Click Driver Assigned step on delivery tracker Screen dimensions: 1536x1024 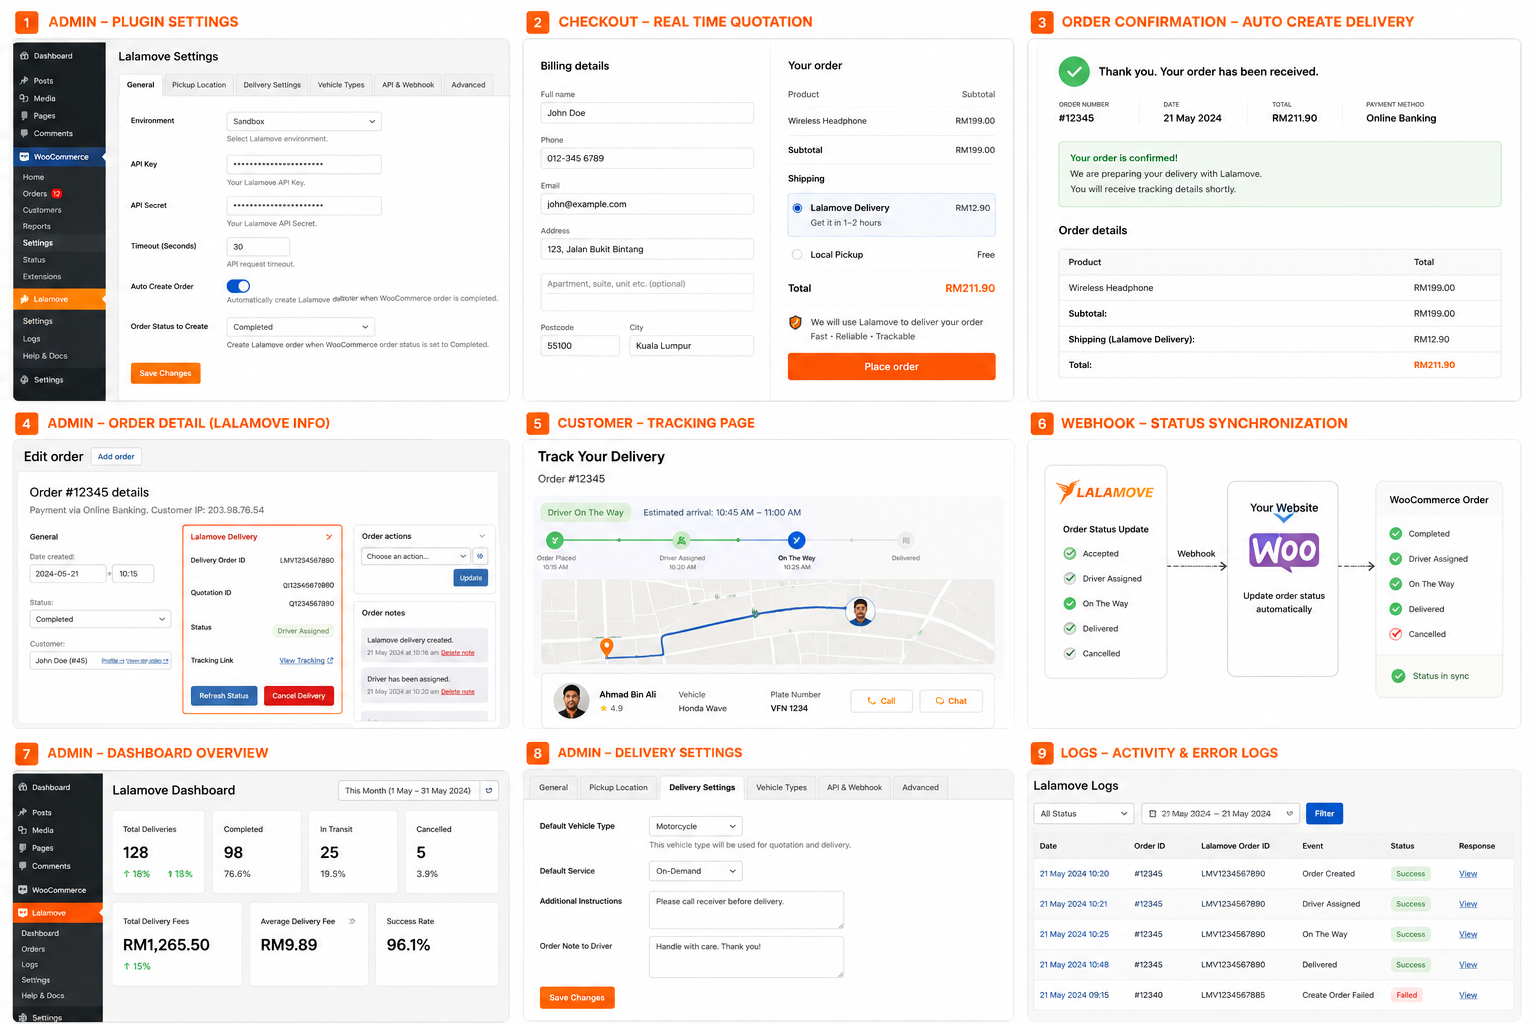(x=681, y=540)
